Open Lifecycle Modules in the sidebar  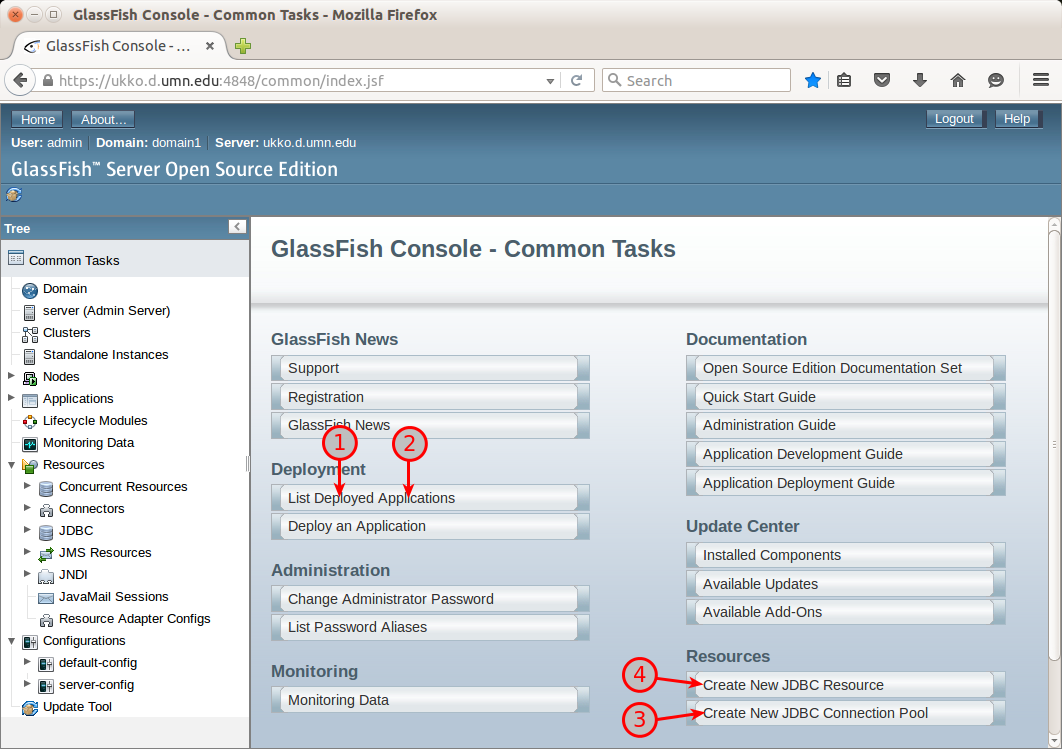click(94, 421)
